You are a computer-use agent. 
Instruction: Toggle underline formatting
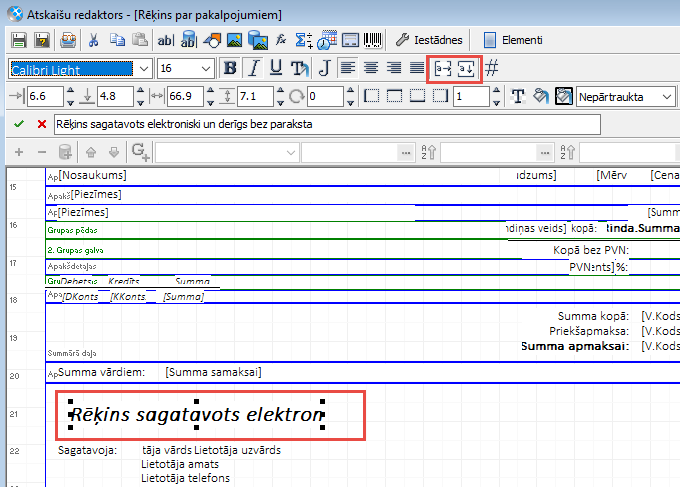tap(276, 68)
